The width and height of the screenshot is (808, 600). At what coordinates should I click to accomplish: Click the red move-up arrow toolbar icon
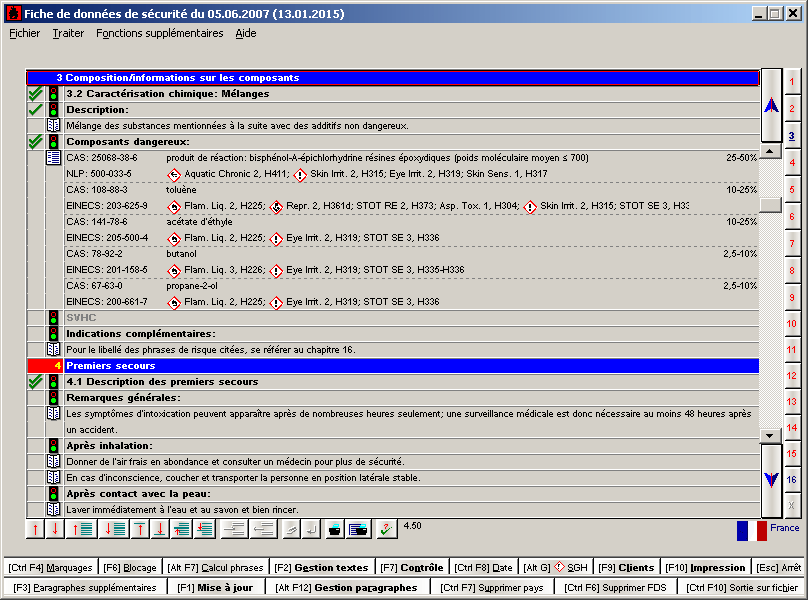(x=36, y=529)
